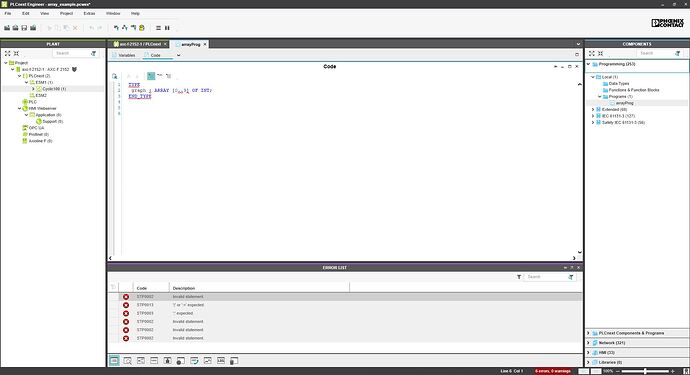
Task: Switch to the Variables sub-tab
Action: (x=124, y=55)
